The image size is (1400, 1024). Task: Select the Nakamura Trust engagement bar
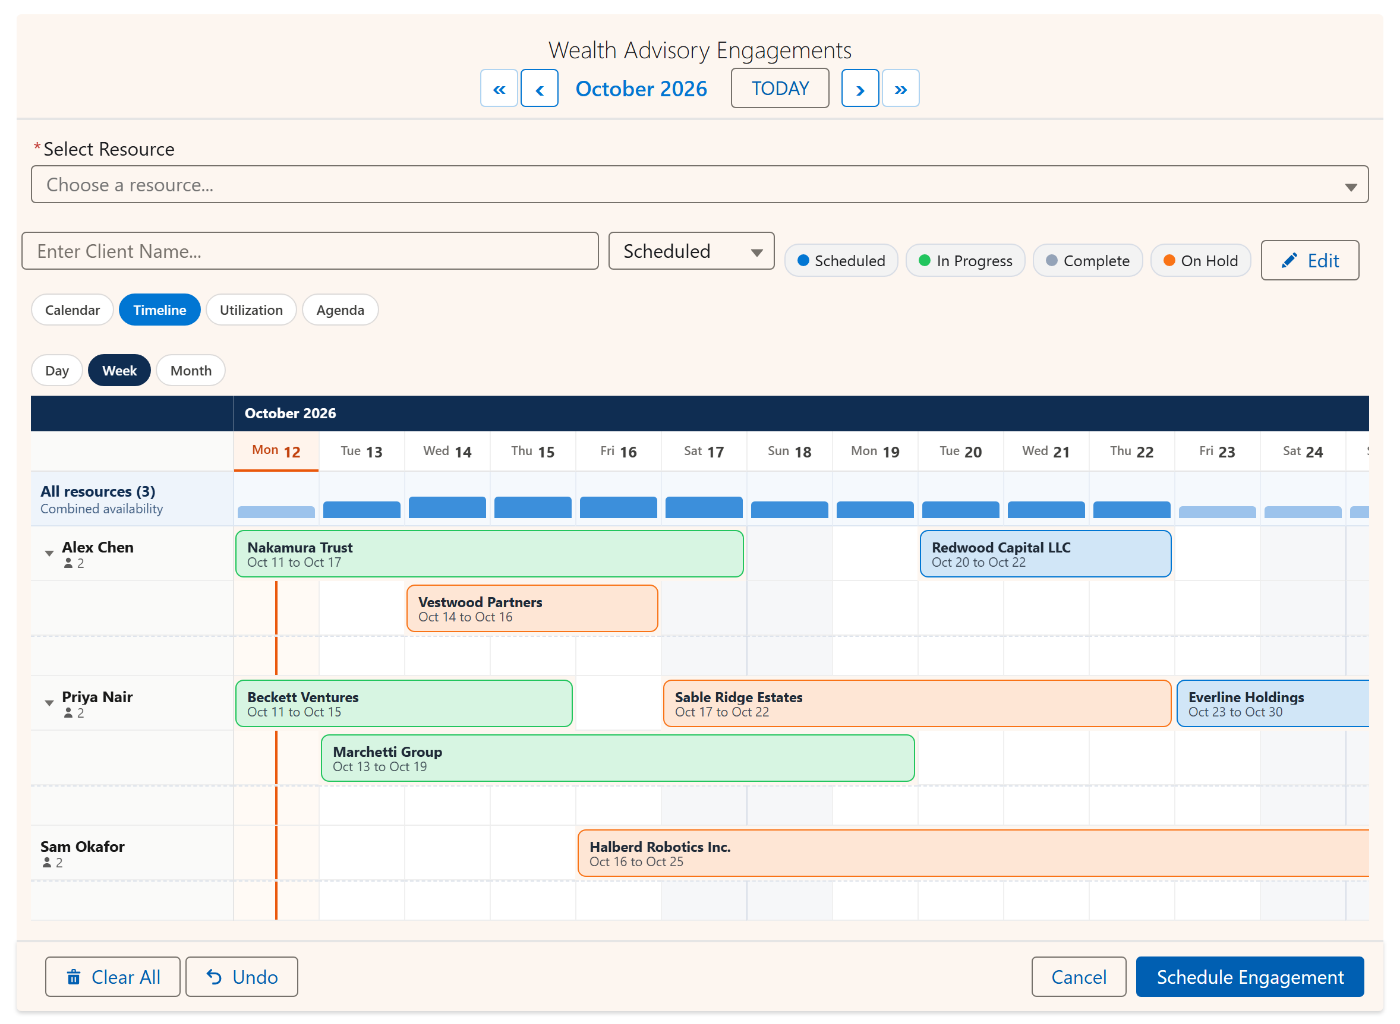[490, 554]
